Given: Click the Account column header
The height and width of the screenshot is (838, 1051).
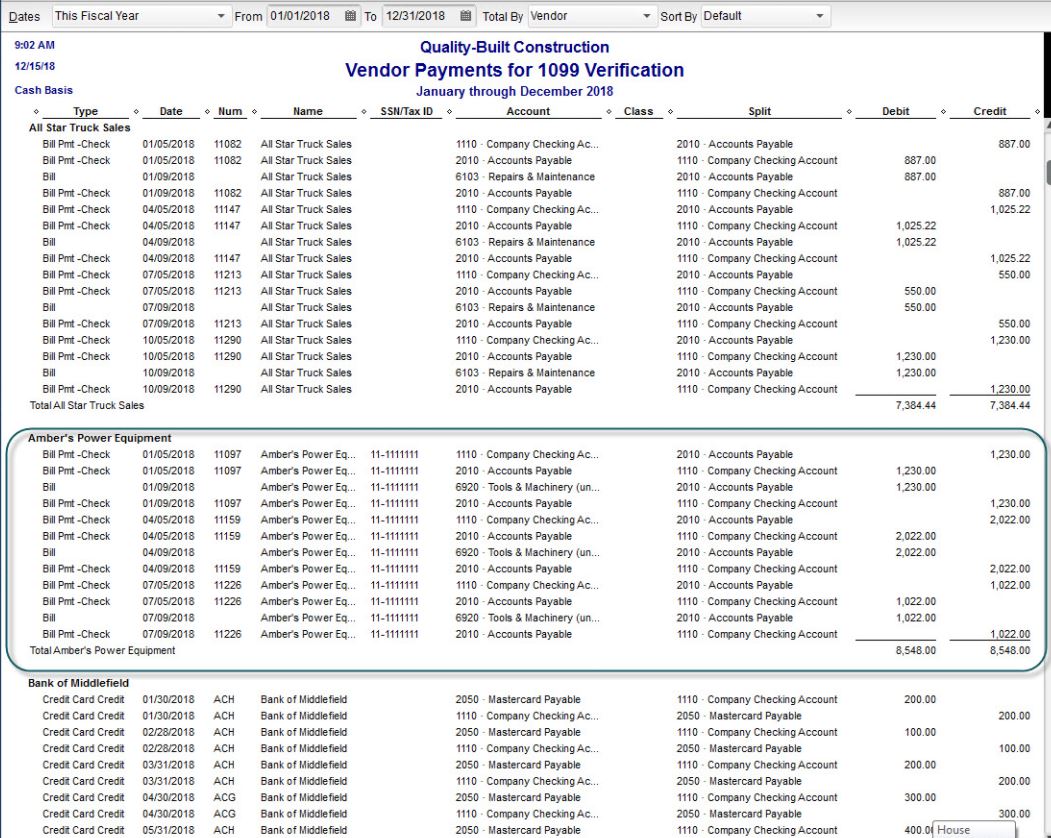Looking at the screenshot, I should pyautogui.click(x=528, y=112).
